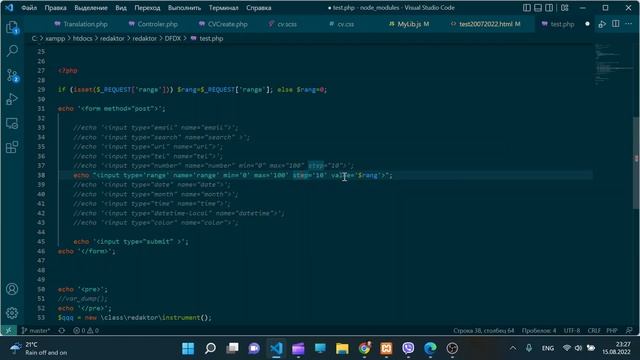This screenshot has width=640, height=360.
Task: Change the UTF-8 encoding setting
Action: pos(572,330)
